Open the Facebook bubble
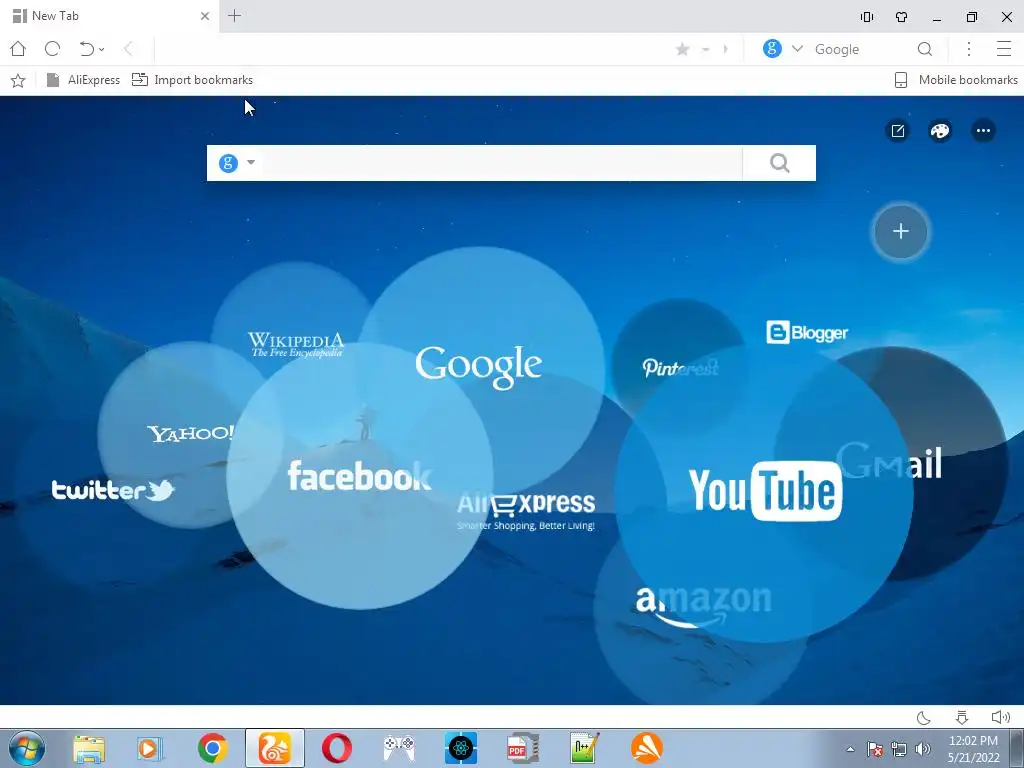 (359, 475)
